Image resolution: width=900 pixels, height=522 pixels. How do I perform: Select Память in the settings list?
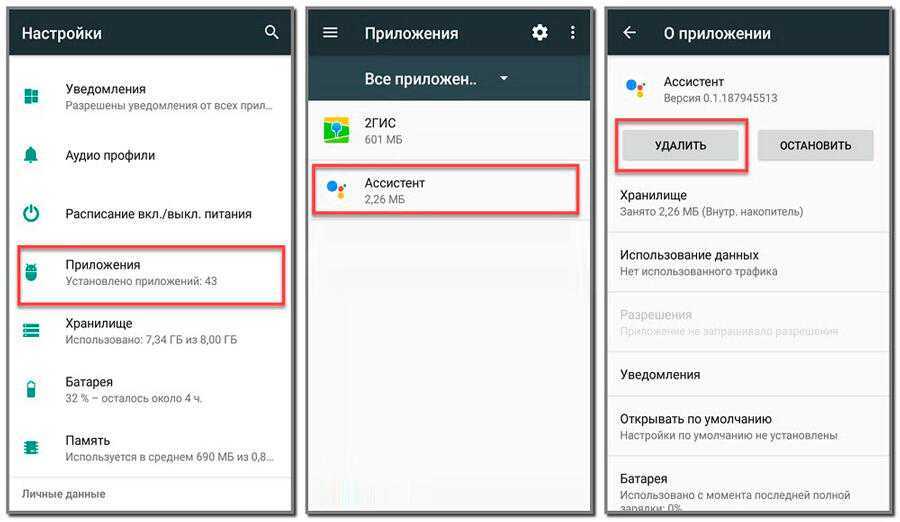pyautogui.click(x=150, y=448)
